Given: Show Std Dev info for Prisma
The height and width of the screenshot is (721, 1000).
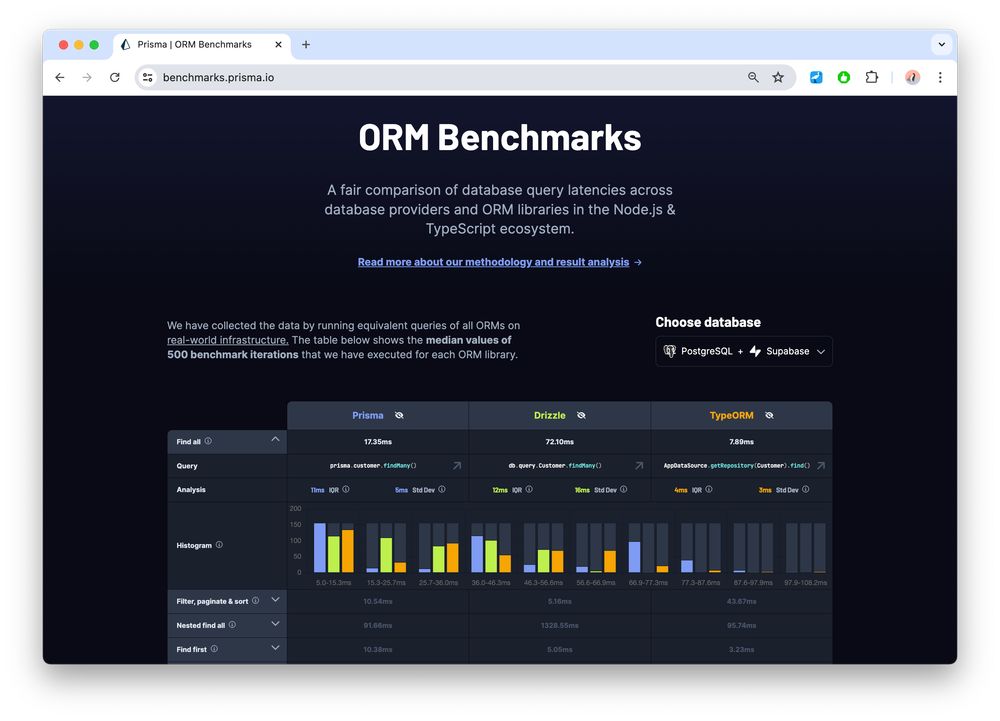Looking at the screenshot, I should (442, 490).
